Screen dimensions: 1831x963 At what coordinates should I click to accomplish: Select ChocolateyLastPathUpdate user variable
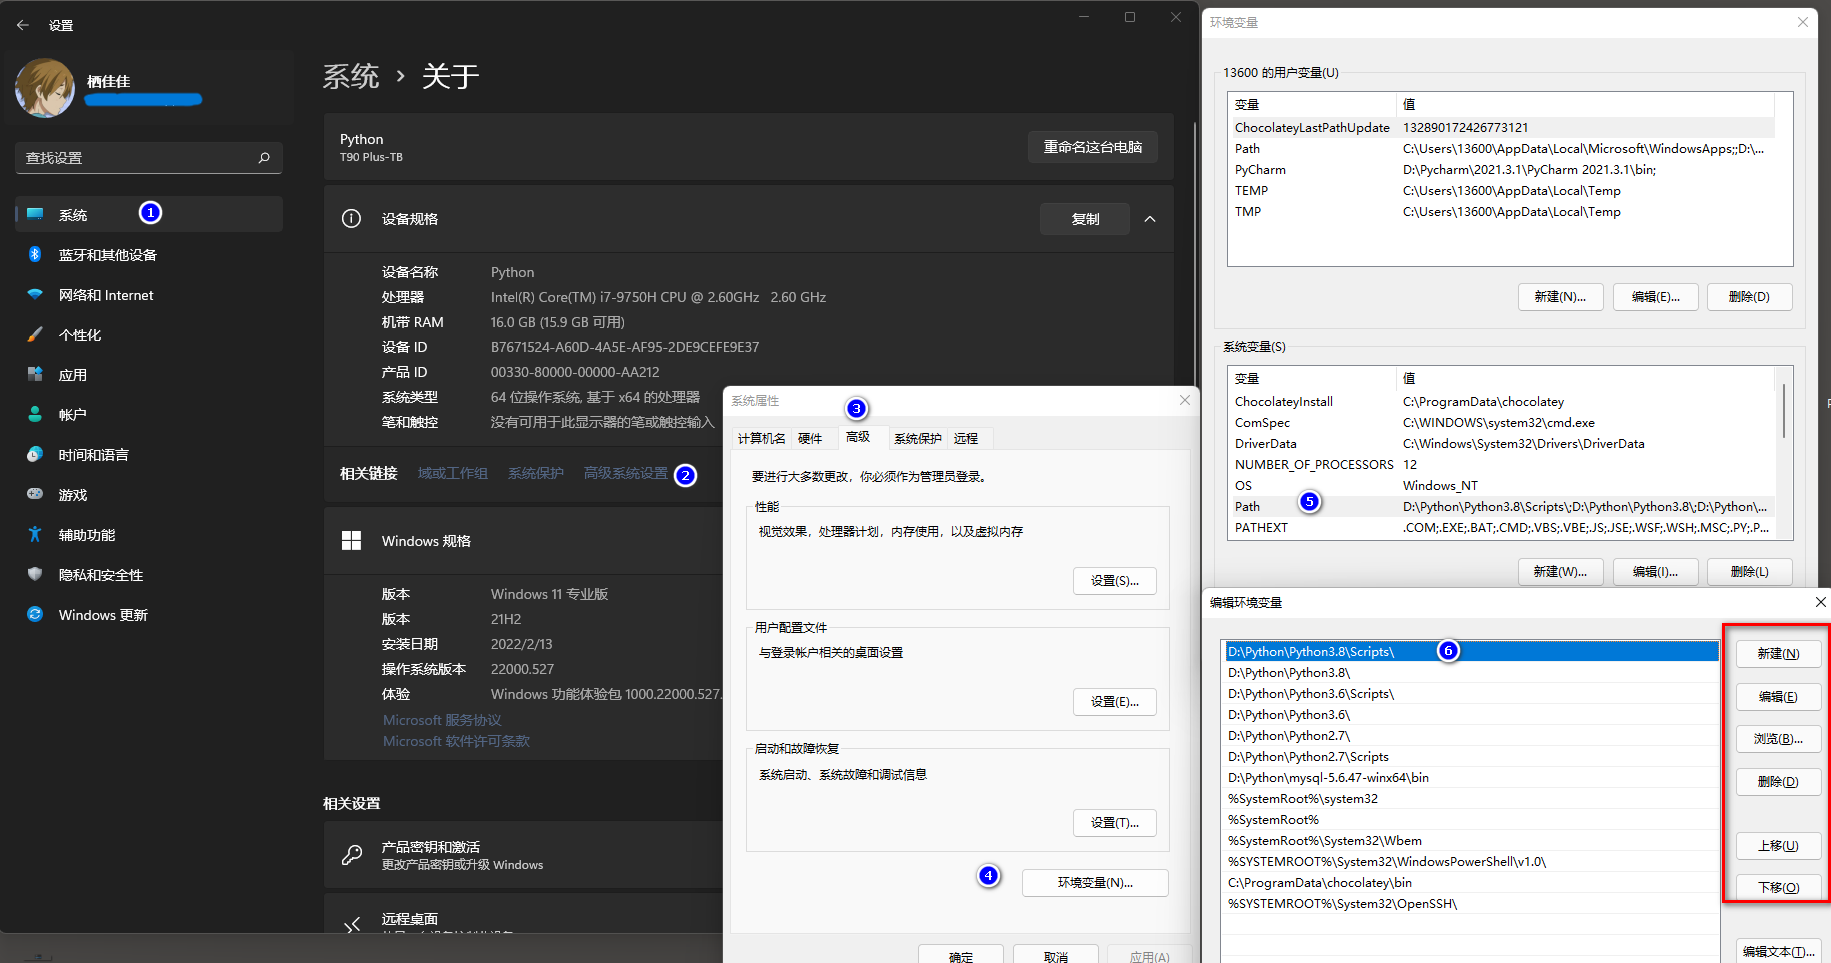tap(1502, 127)
